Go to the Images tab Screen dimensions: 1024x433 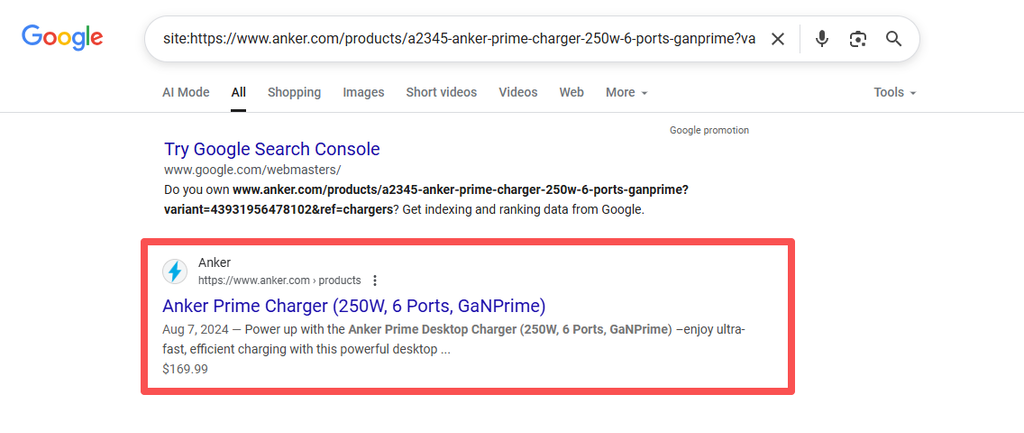(363, 92)
